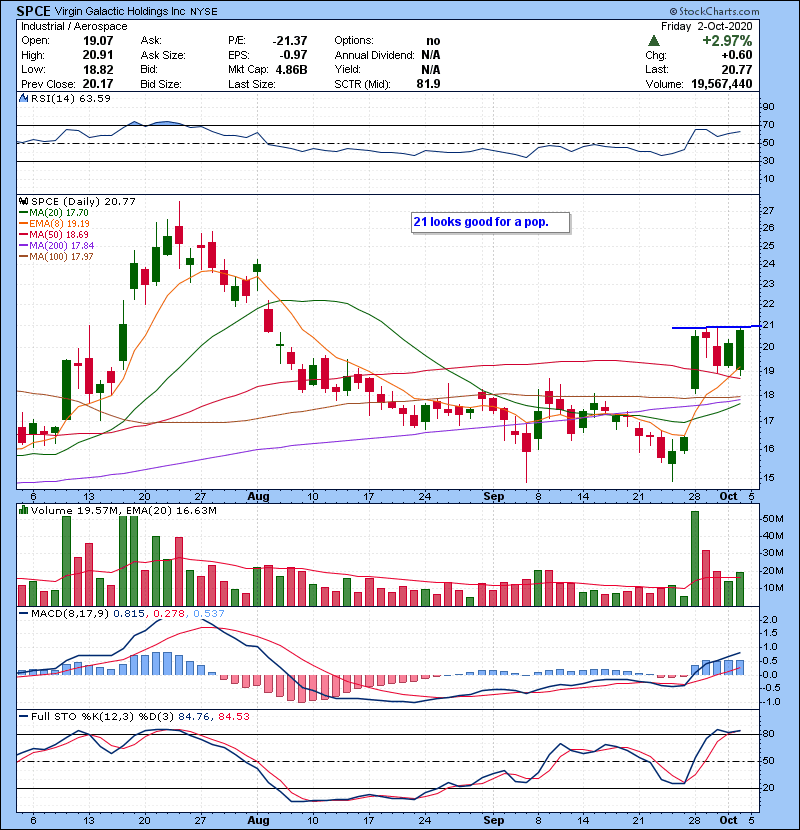The height and width of the screenshot is (830, 800).
Task: Click the Oct label under the price chart
Action: [x=729, y=497]
